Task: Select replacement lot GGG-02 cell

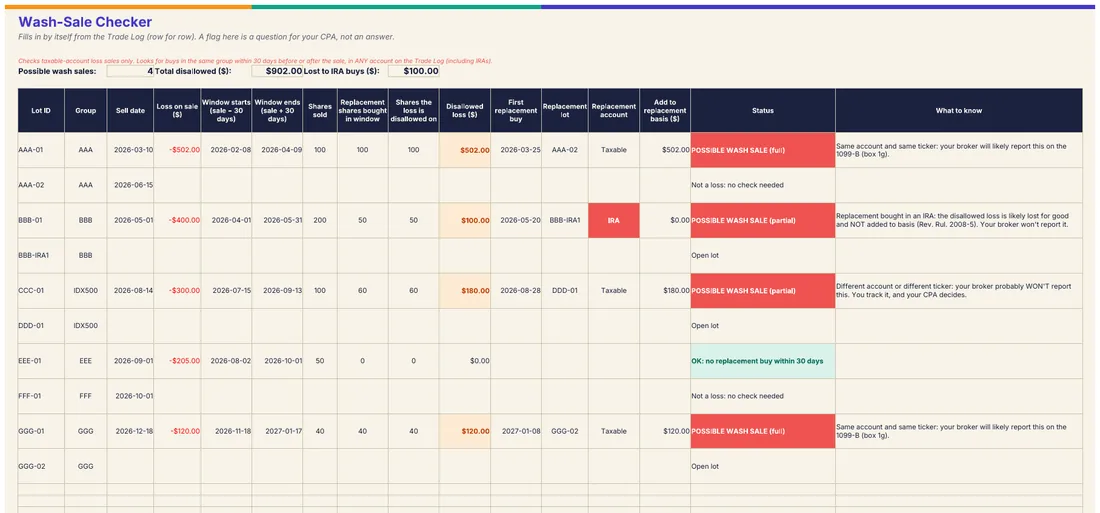Action: 565,431
